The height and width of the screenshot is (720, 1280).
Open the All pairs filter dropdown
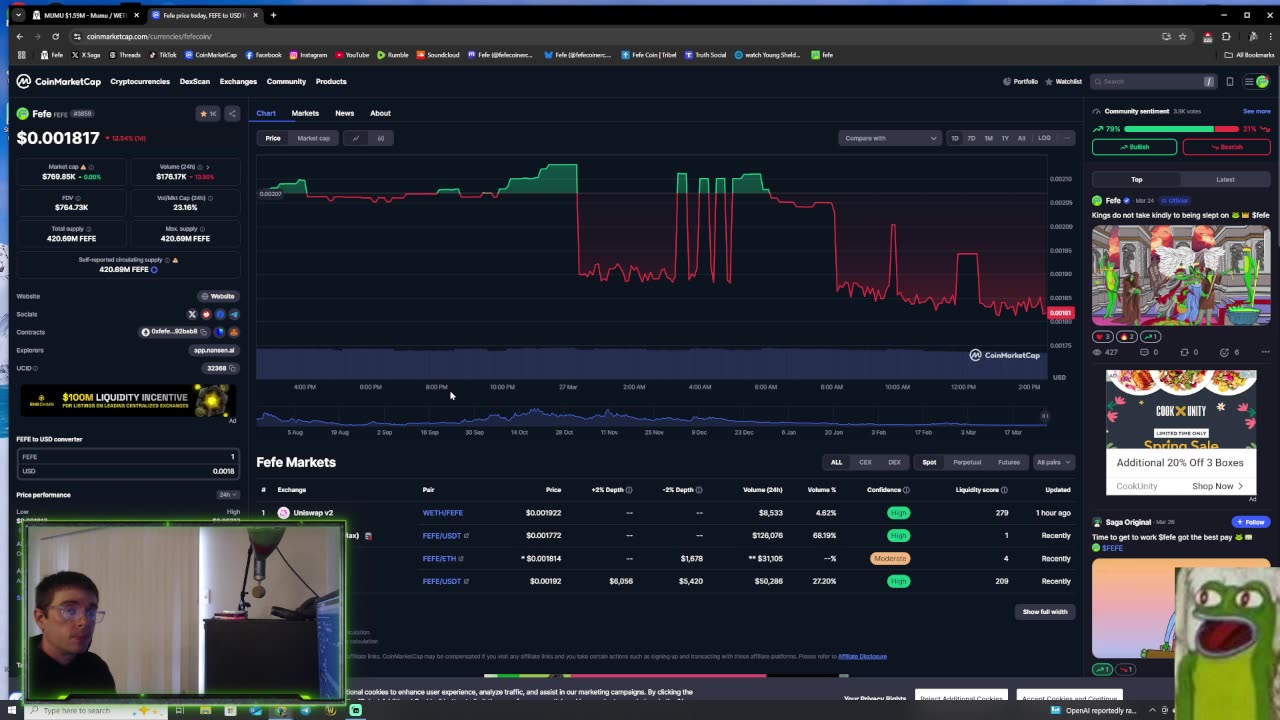1053,462
